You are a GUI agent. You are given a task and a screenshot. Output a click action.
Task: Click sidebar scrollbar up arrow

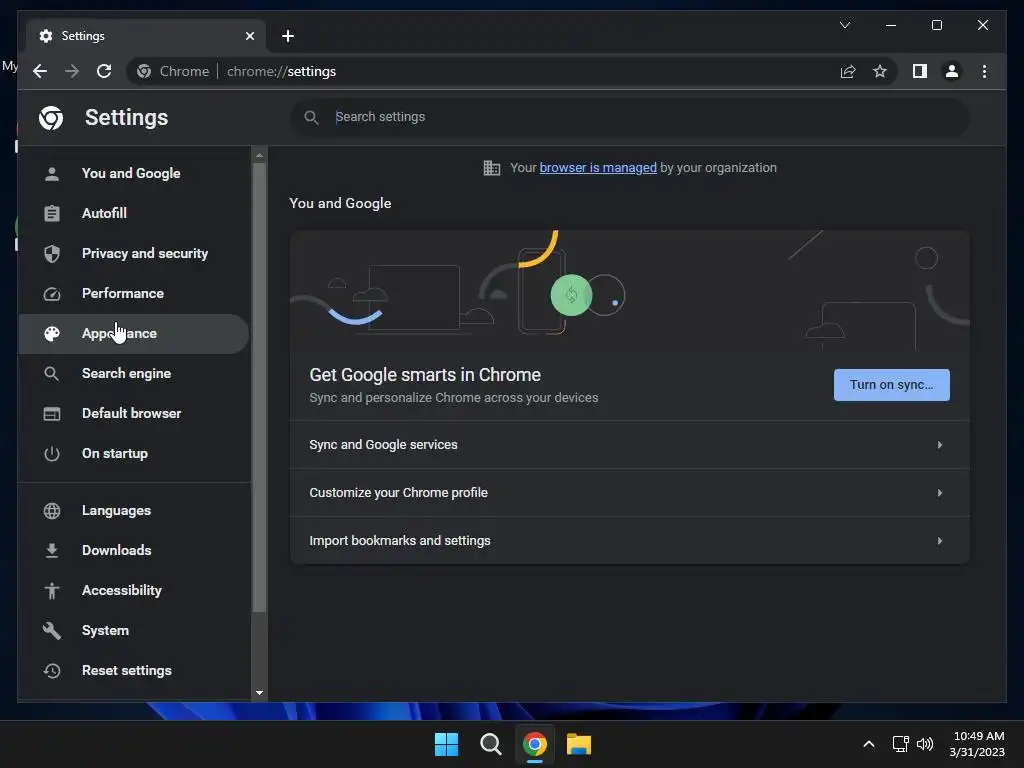[x=259, y=155]
